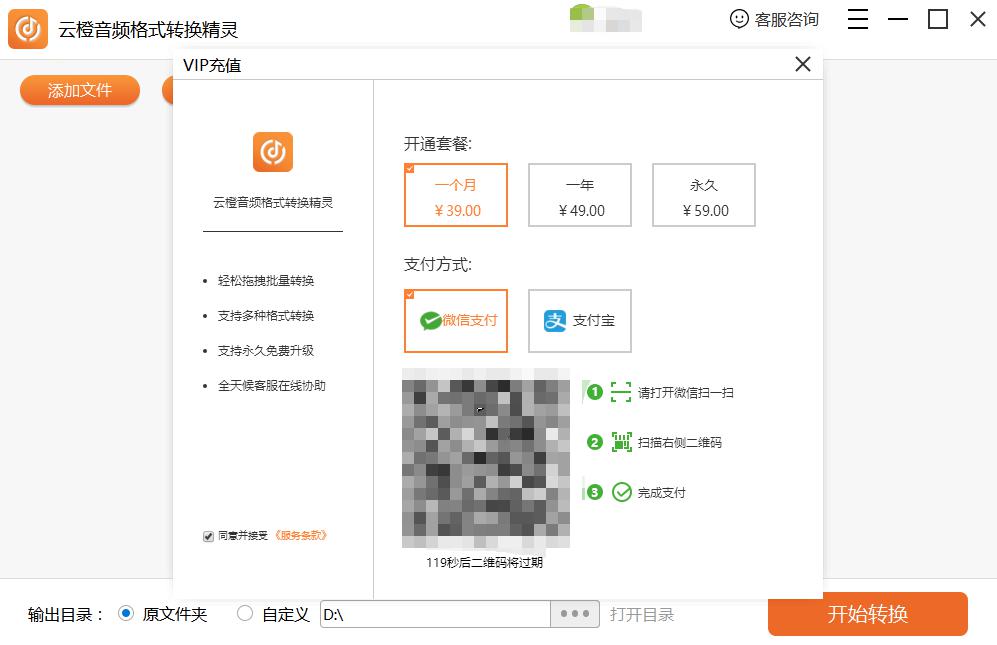Maximize the main application window

pyautogui.click(x=938, y=19)
